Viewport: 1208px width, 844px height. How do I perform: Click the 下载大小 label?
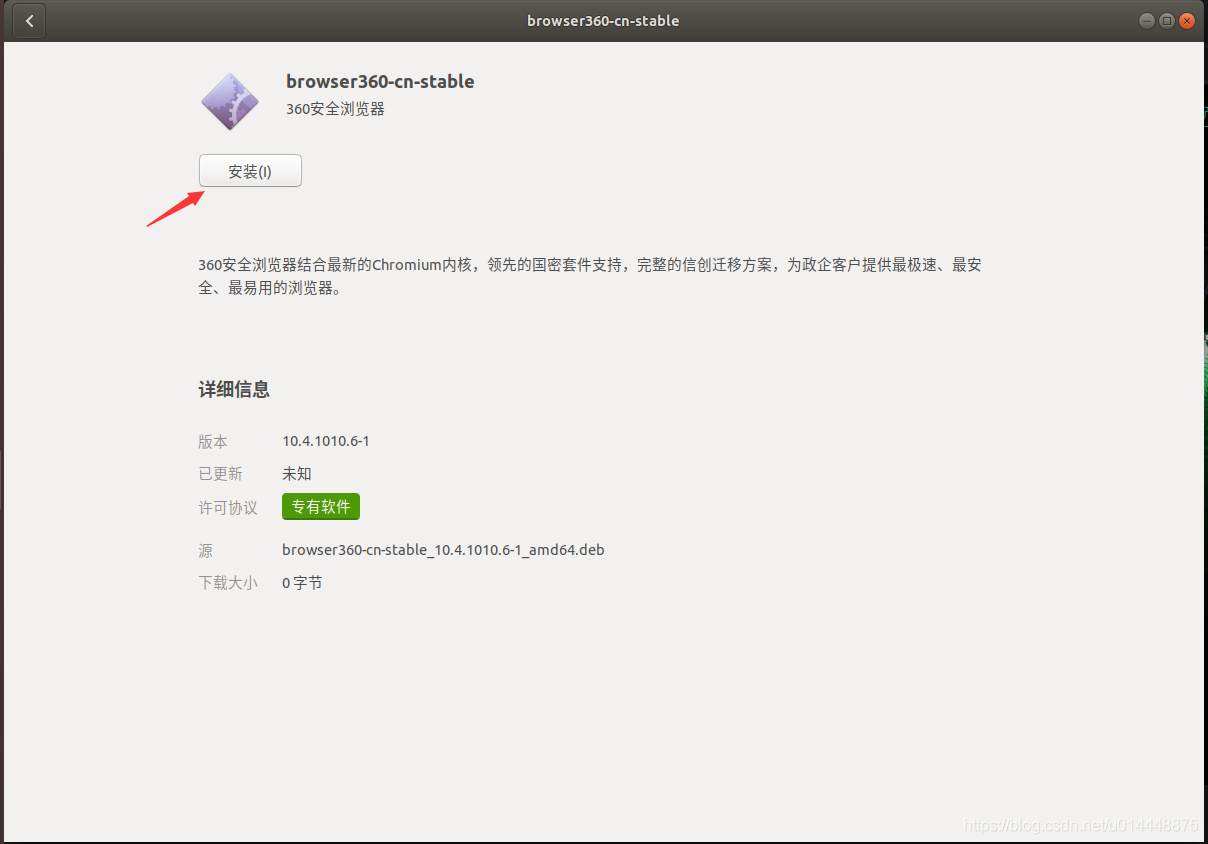[x=228, y=583]
